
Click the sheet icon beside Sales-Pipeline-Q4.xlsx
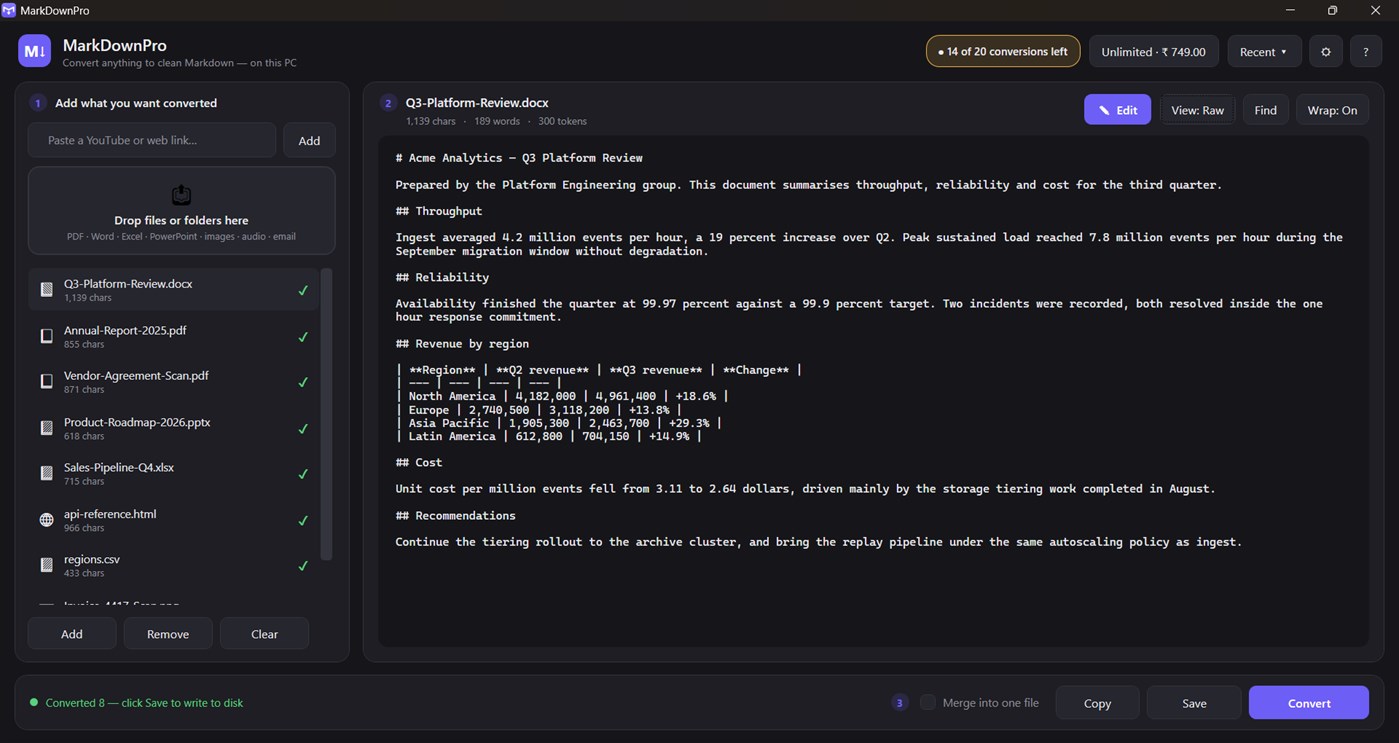coord(46,474)
